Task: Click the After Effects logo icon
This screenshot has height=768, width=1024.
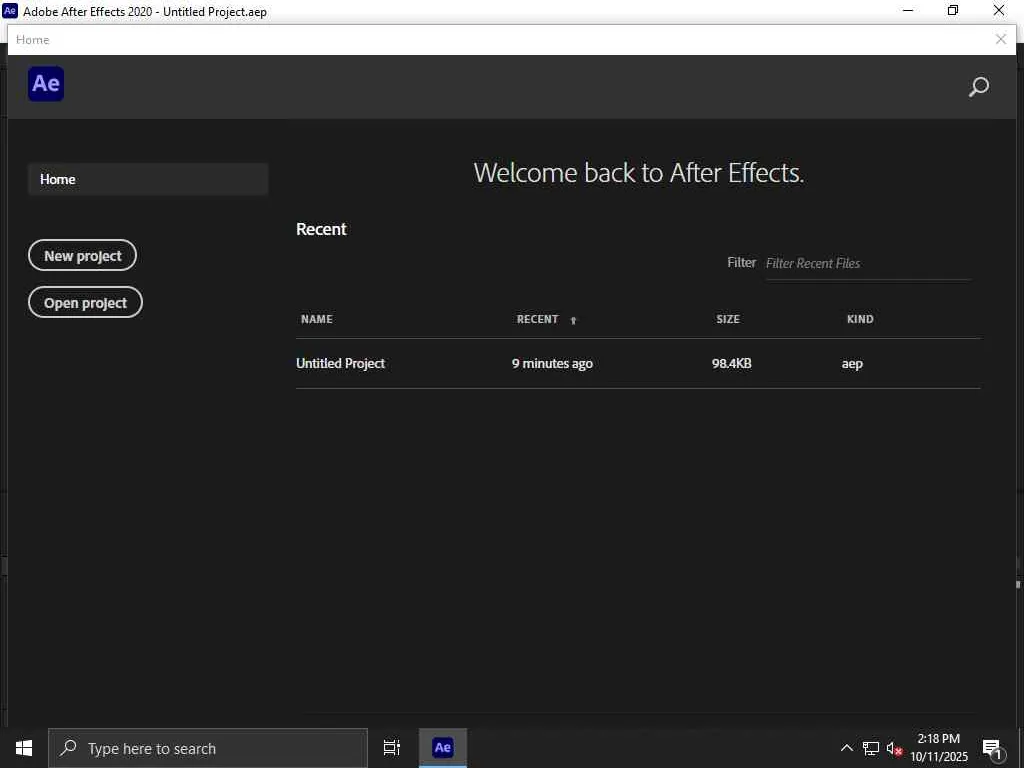Action: tap(46, 84)
